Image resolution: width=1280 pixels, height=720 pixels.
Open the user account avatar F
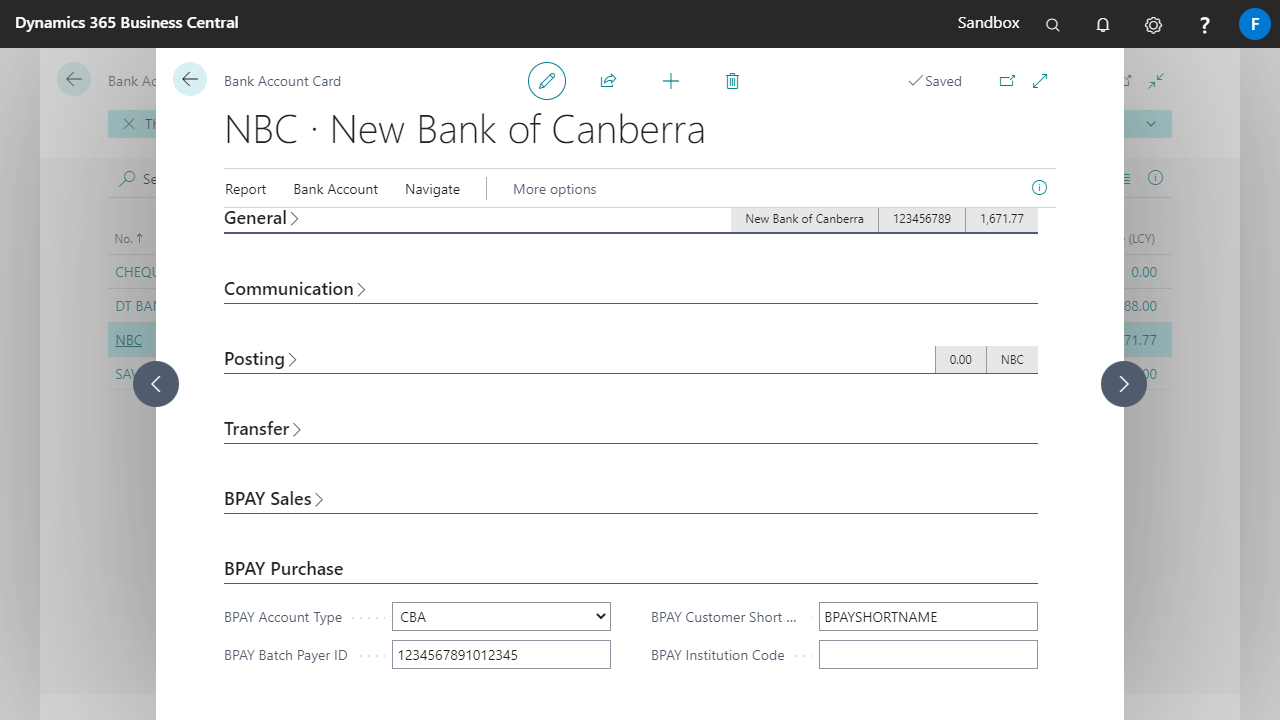click(x=1255, y=24)
